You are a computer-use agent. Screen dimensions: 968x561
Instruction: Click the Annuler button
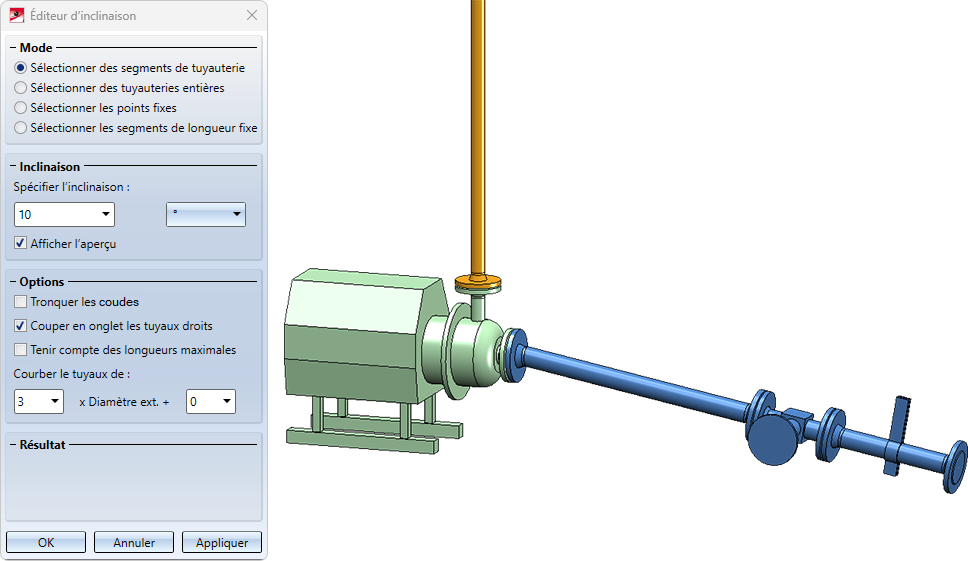tap(134, 543)
